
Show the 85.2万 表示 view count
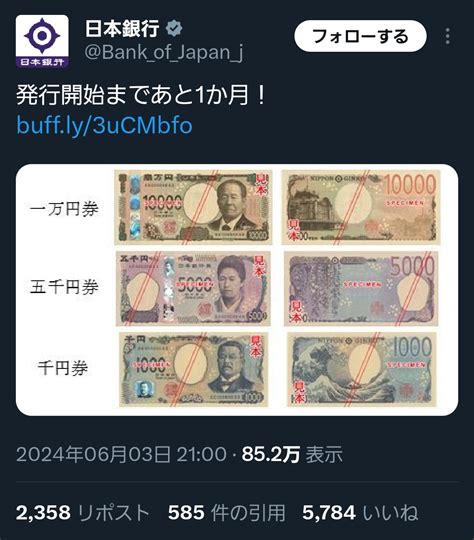pyautogui.click(x=292, y=454)
